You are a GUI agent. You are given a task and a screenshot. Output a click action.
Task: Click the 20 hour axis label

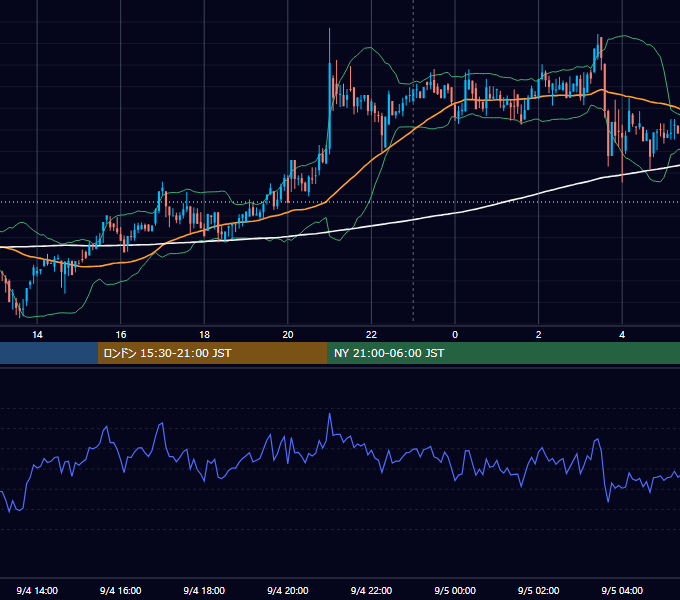click(288, 335)
